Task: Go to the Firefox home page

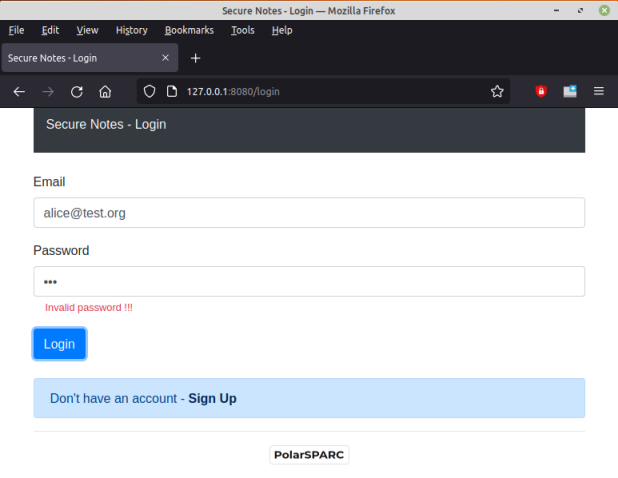Action: tap(105, 91)
